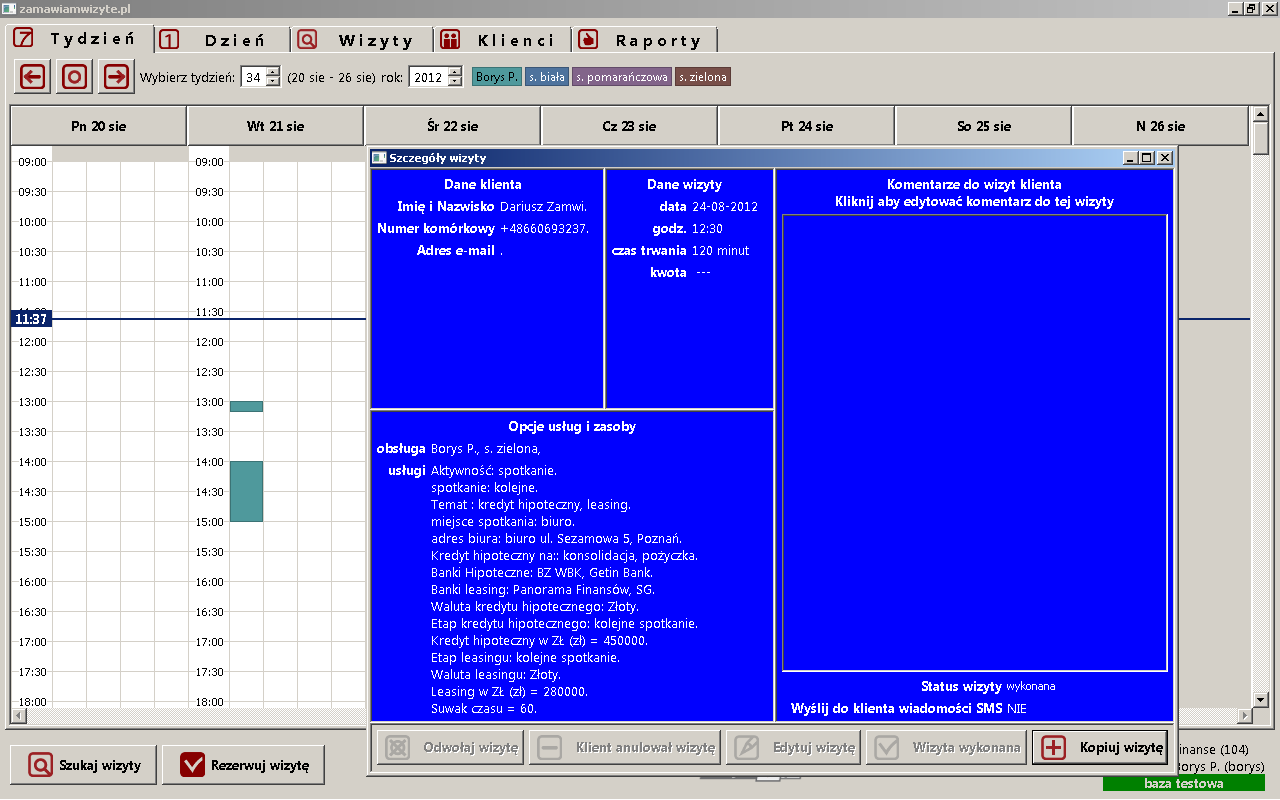This screenshot has width=1280, height=800.
Task: Click the year field showing 2012
Action: (x=428, y=77)
